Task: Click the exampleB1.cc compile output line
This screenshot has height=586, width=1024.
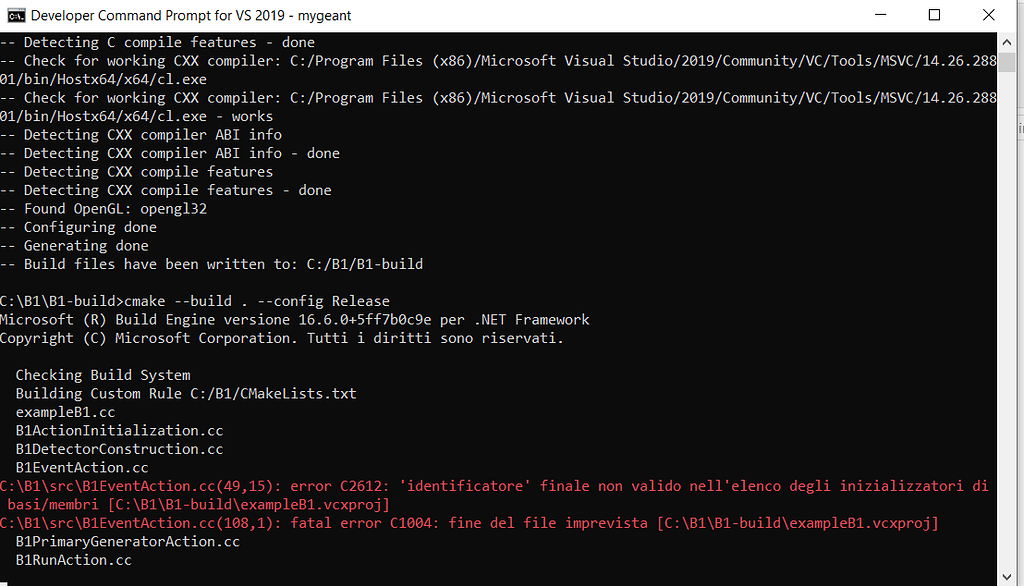Action: click(65, 411)
